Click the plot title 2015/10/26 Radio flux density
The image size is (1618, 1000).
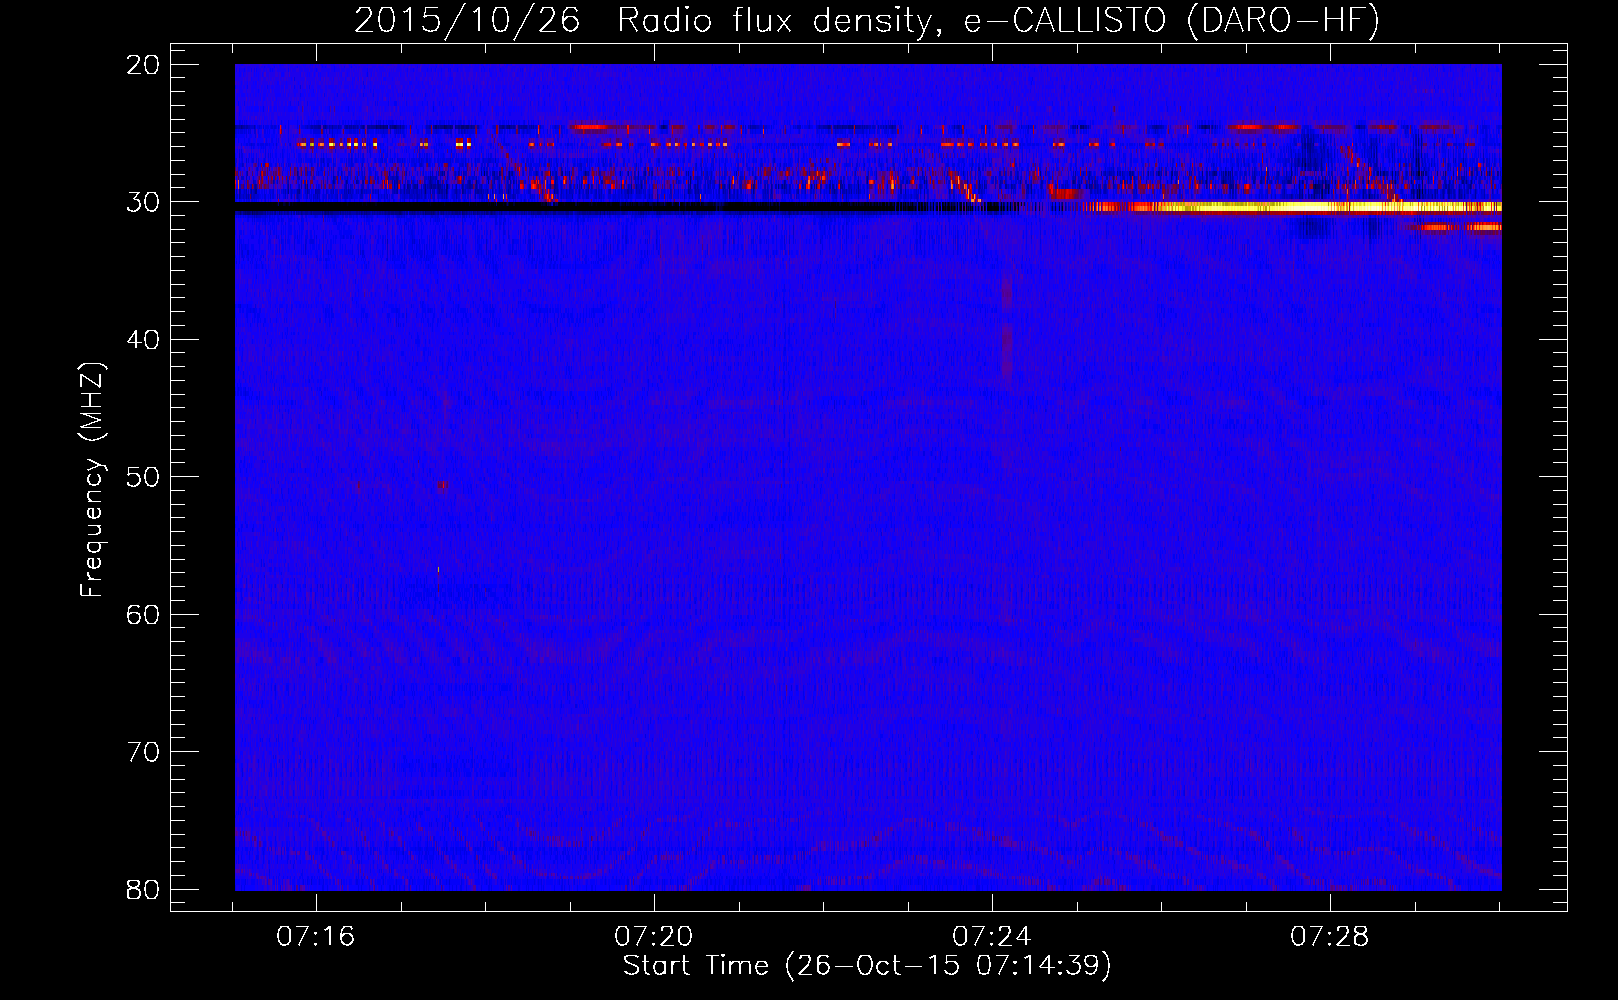pyautogui.click(x=867, y=21)
